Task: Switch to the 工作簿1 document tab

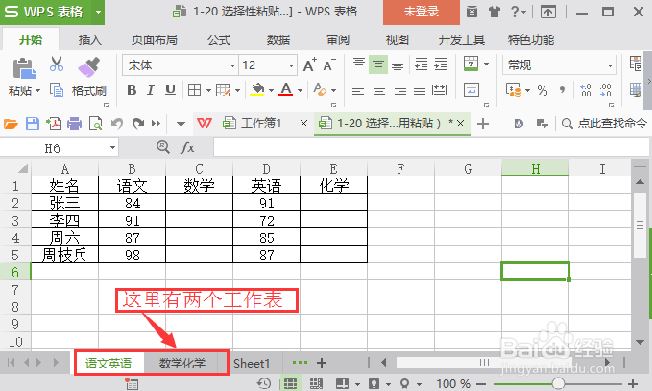Action: coord(261,123)
